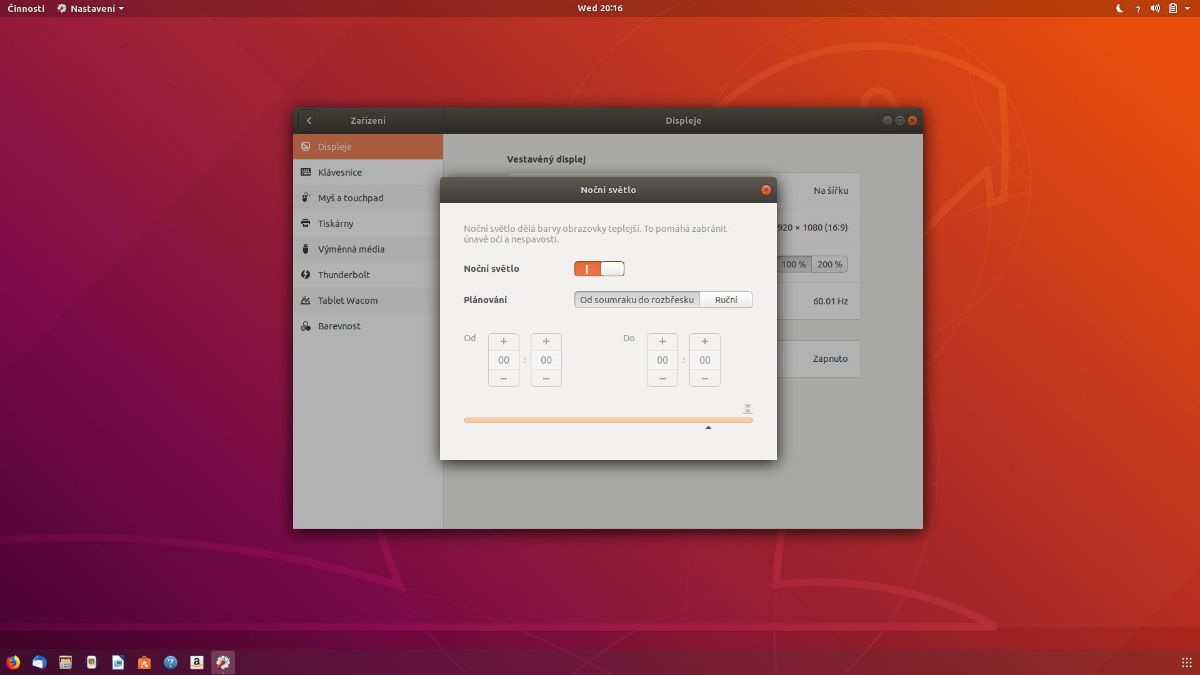Click the night light schedule timeline bar
Screen dimensions: 1200x675
pyautogui.click(x=608, y=420)
